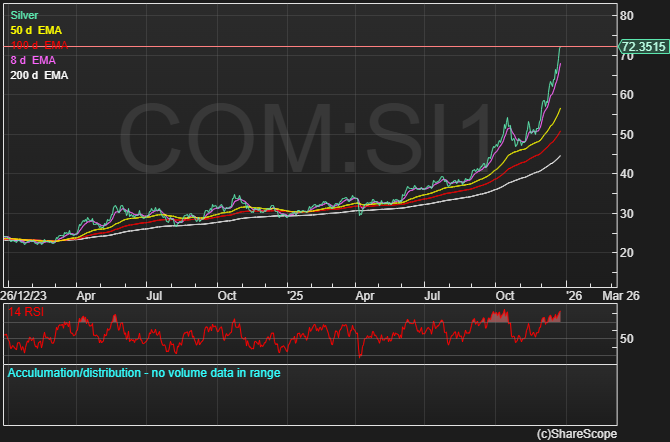Click the RSI 50 level axis label

627,339
